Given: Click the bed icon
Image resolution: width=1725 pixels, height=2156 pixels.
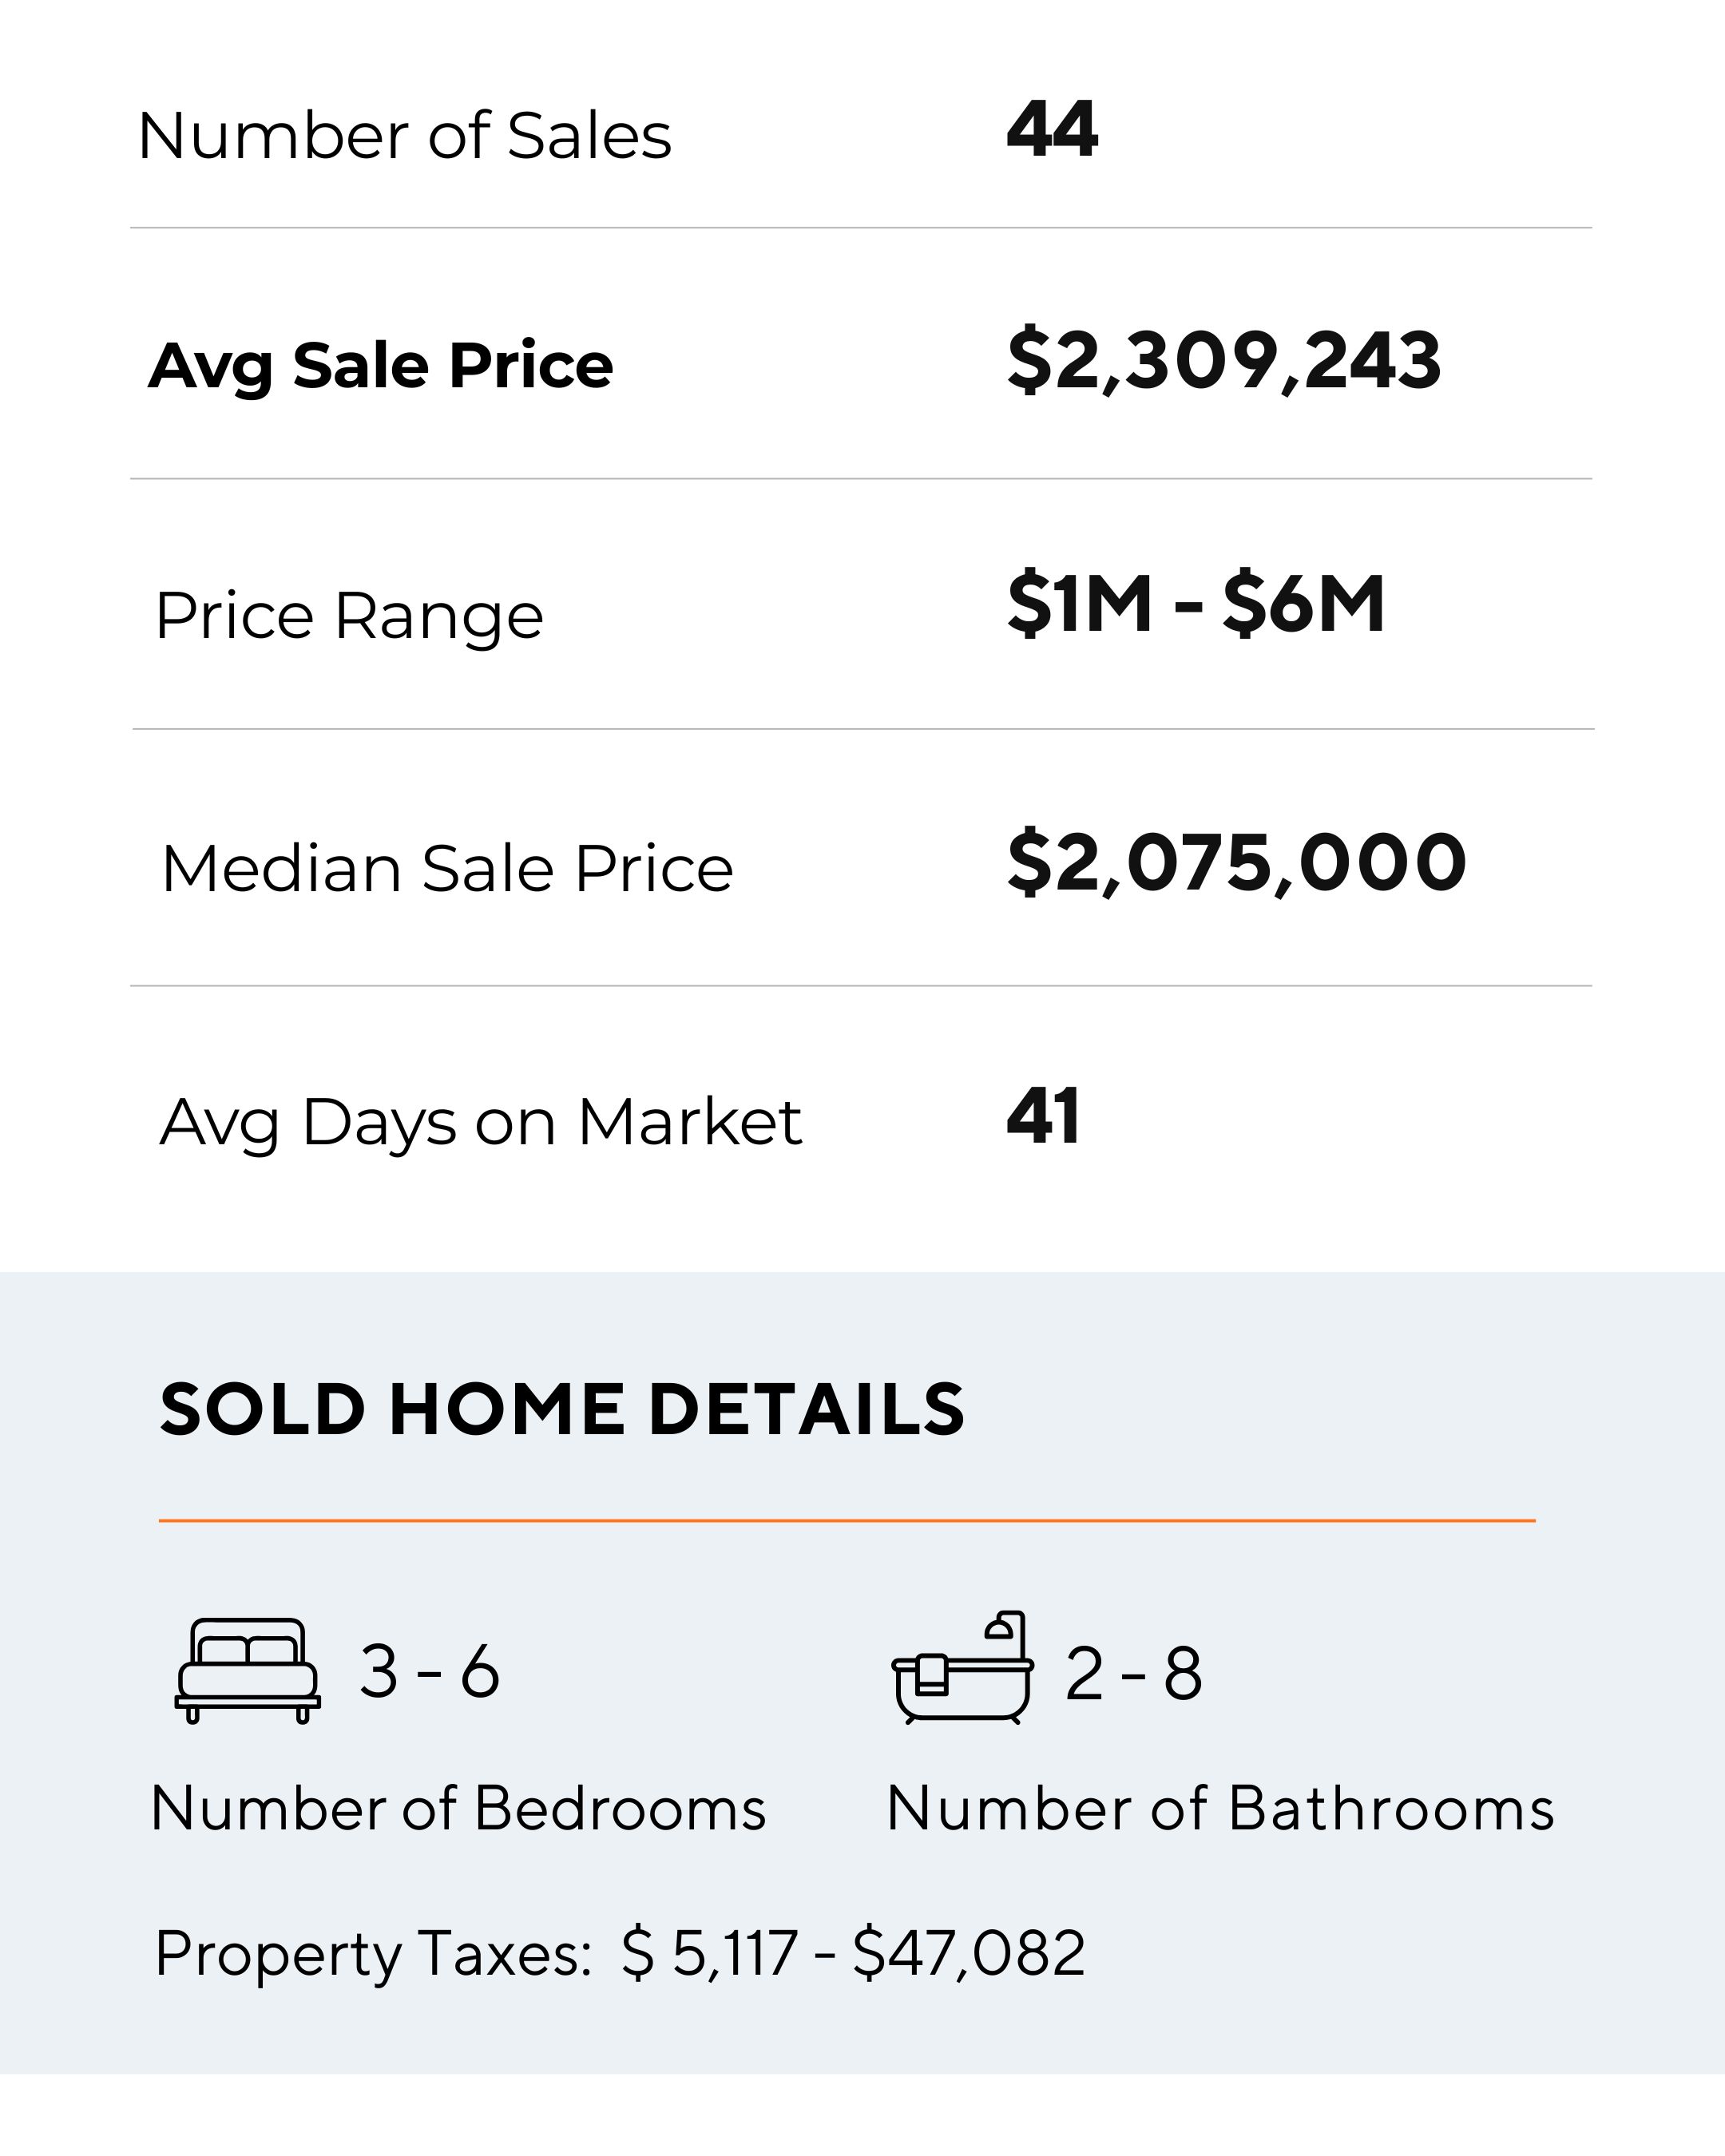Looking at the screenshot, I should point(248,1670).
